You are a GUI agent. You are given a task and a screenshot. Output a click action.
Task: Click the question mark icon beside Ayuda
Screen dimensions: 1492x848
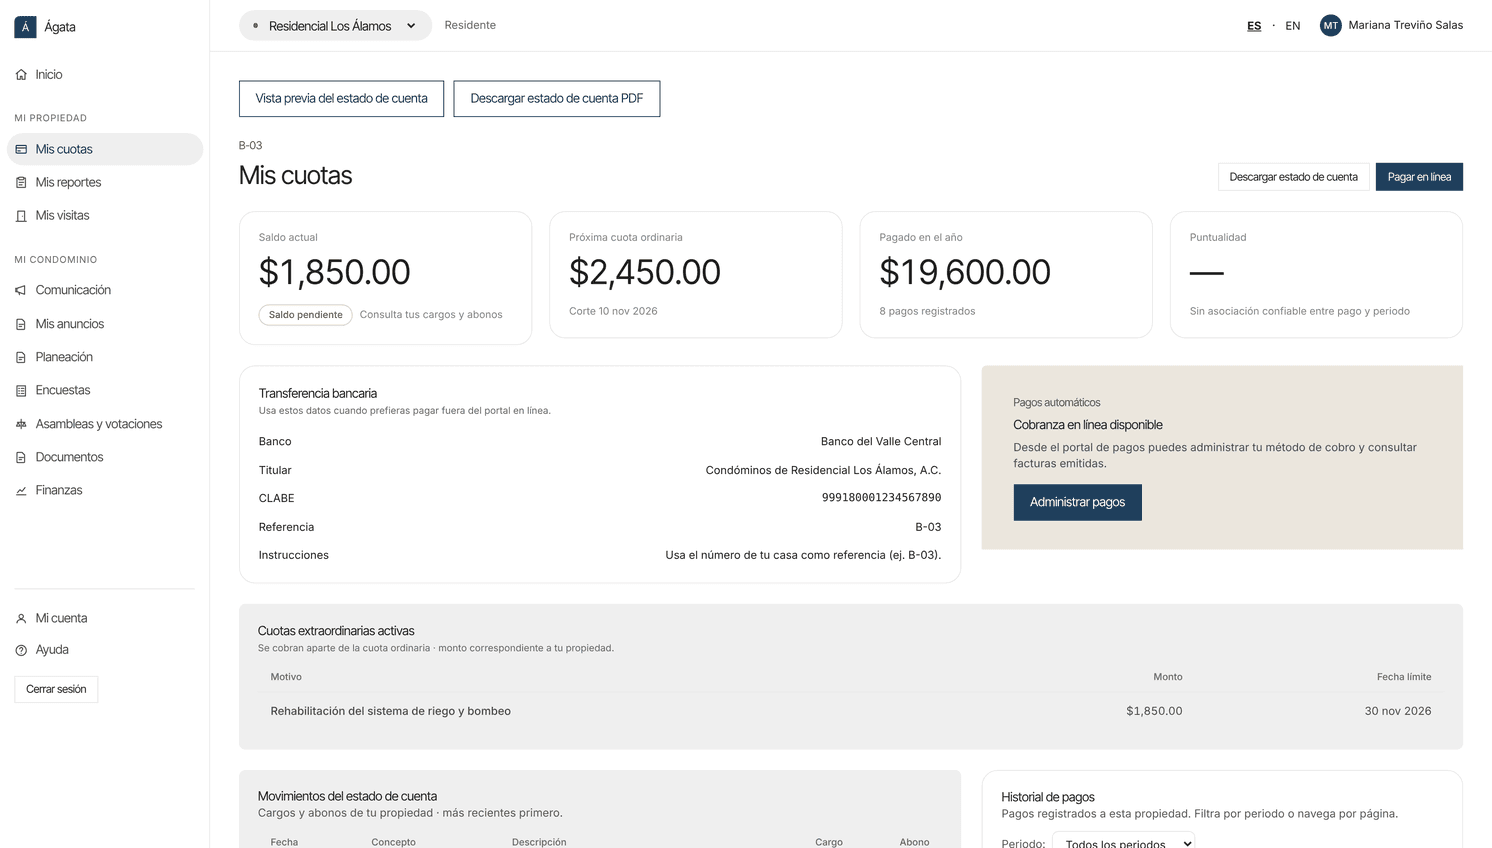point(21,650)
